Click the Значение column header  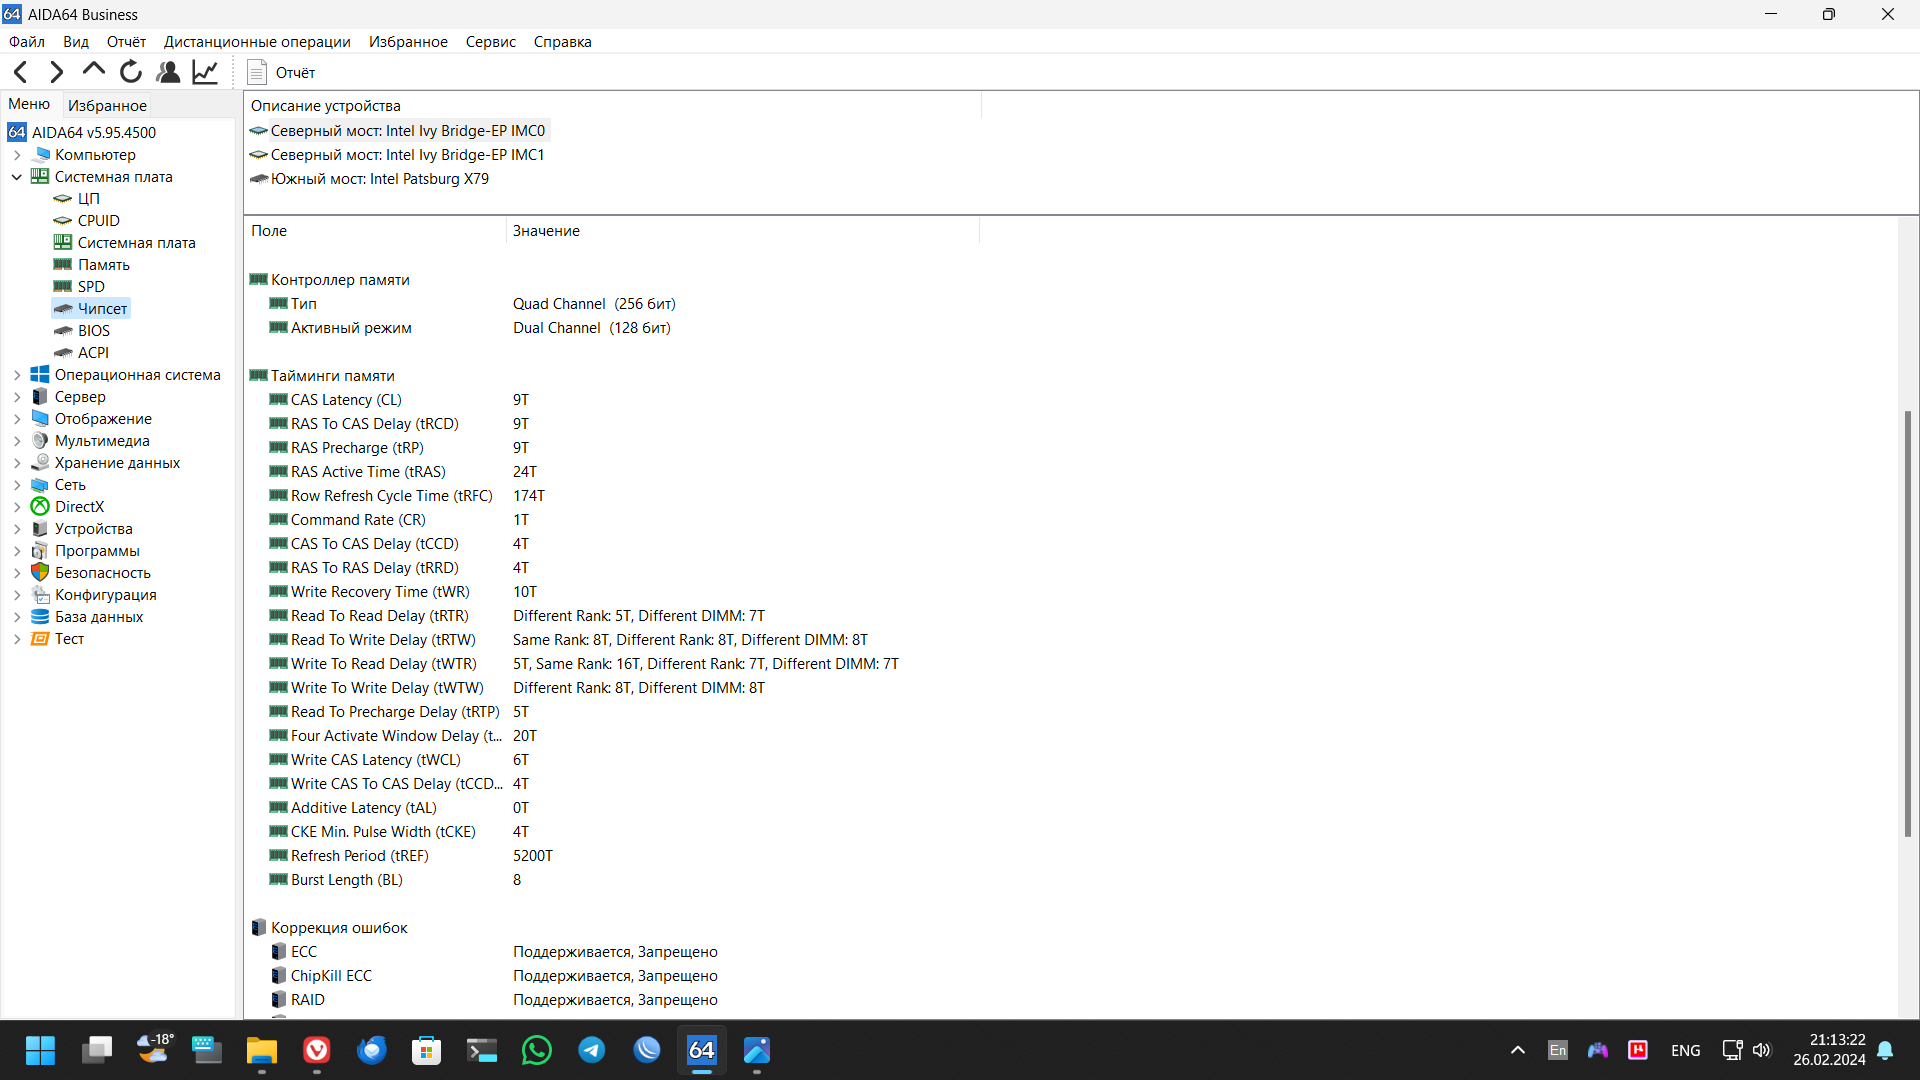click(x=546, y=231)
